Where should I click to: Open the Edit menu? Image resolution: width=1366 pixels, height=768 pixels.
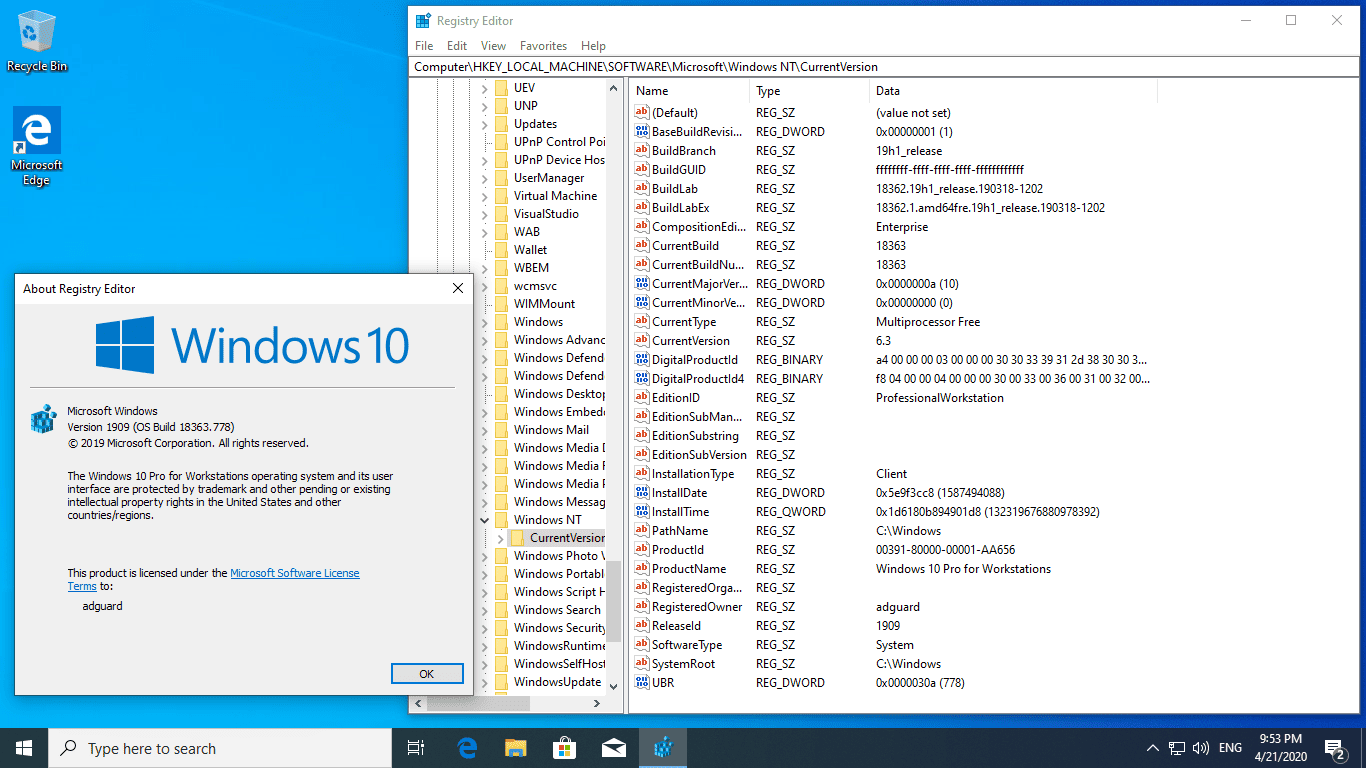[457, 46]
